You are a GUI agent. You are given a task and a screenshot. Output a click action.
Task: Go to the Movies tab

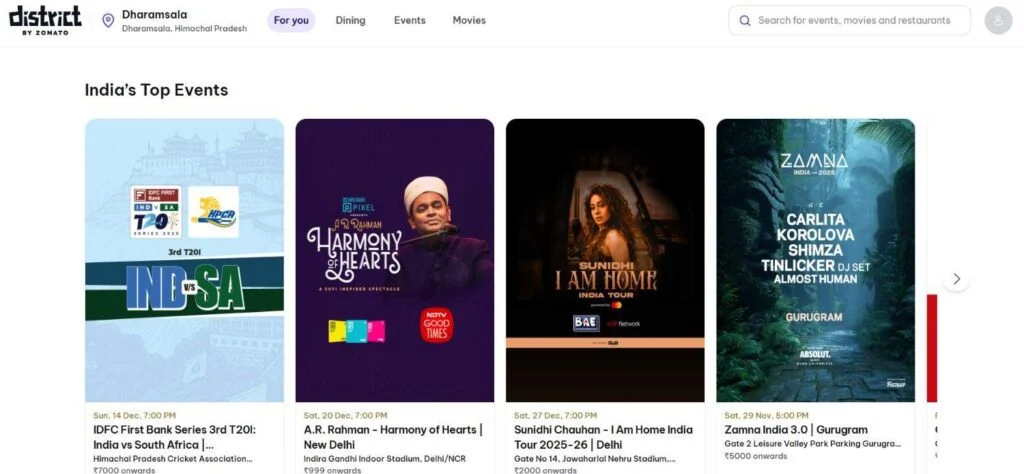click(469, 20)
